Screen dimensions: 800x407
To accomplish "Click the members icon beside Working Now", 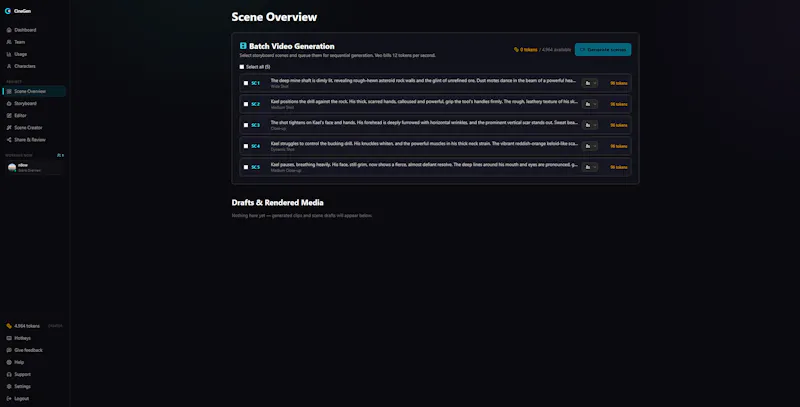I will coord(60,155).
